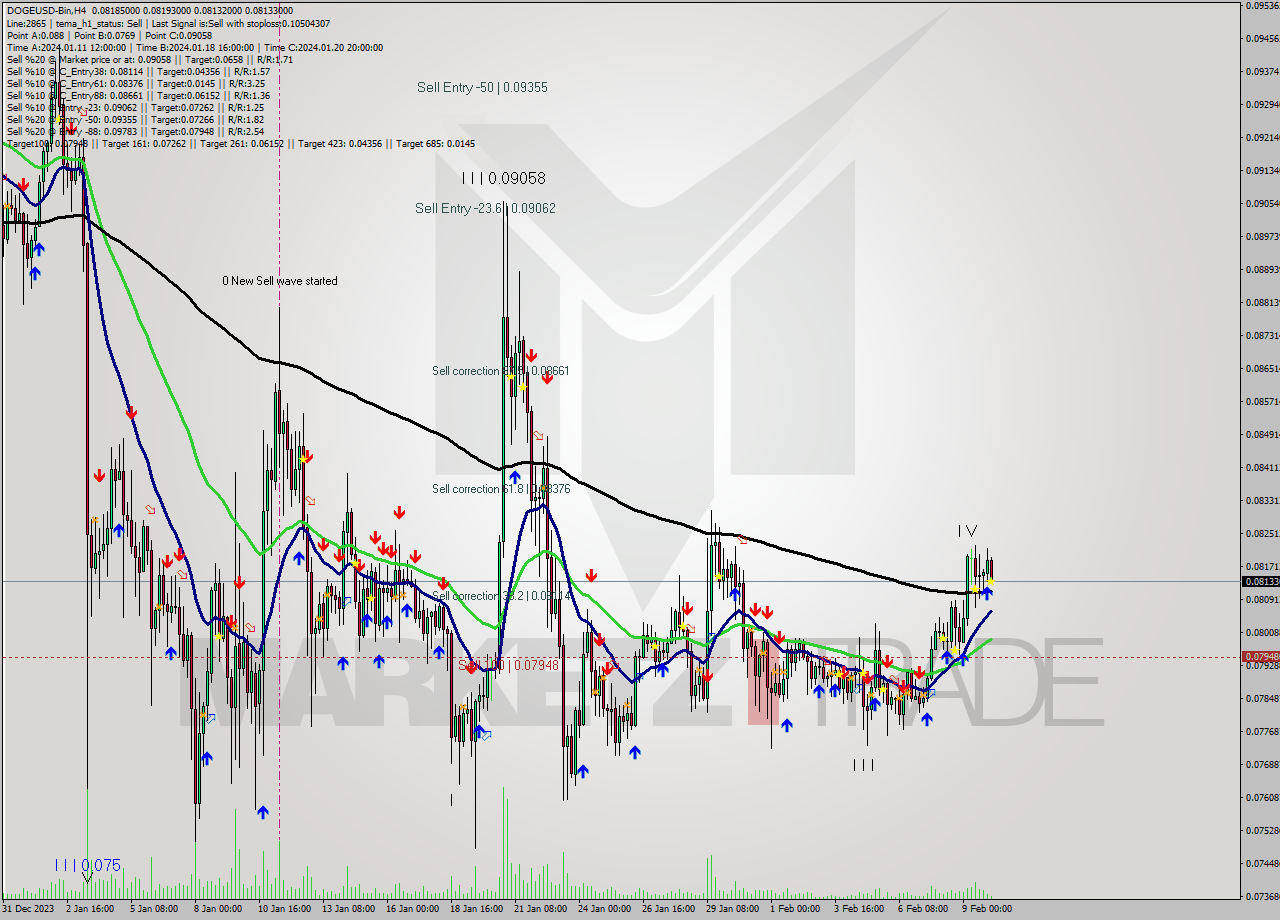This screenshot has width=1280, height=920.
Task: Select the 'I V' wave label
Action: click(967, 531)
